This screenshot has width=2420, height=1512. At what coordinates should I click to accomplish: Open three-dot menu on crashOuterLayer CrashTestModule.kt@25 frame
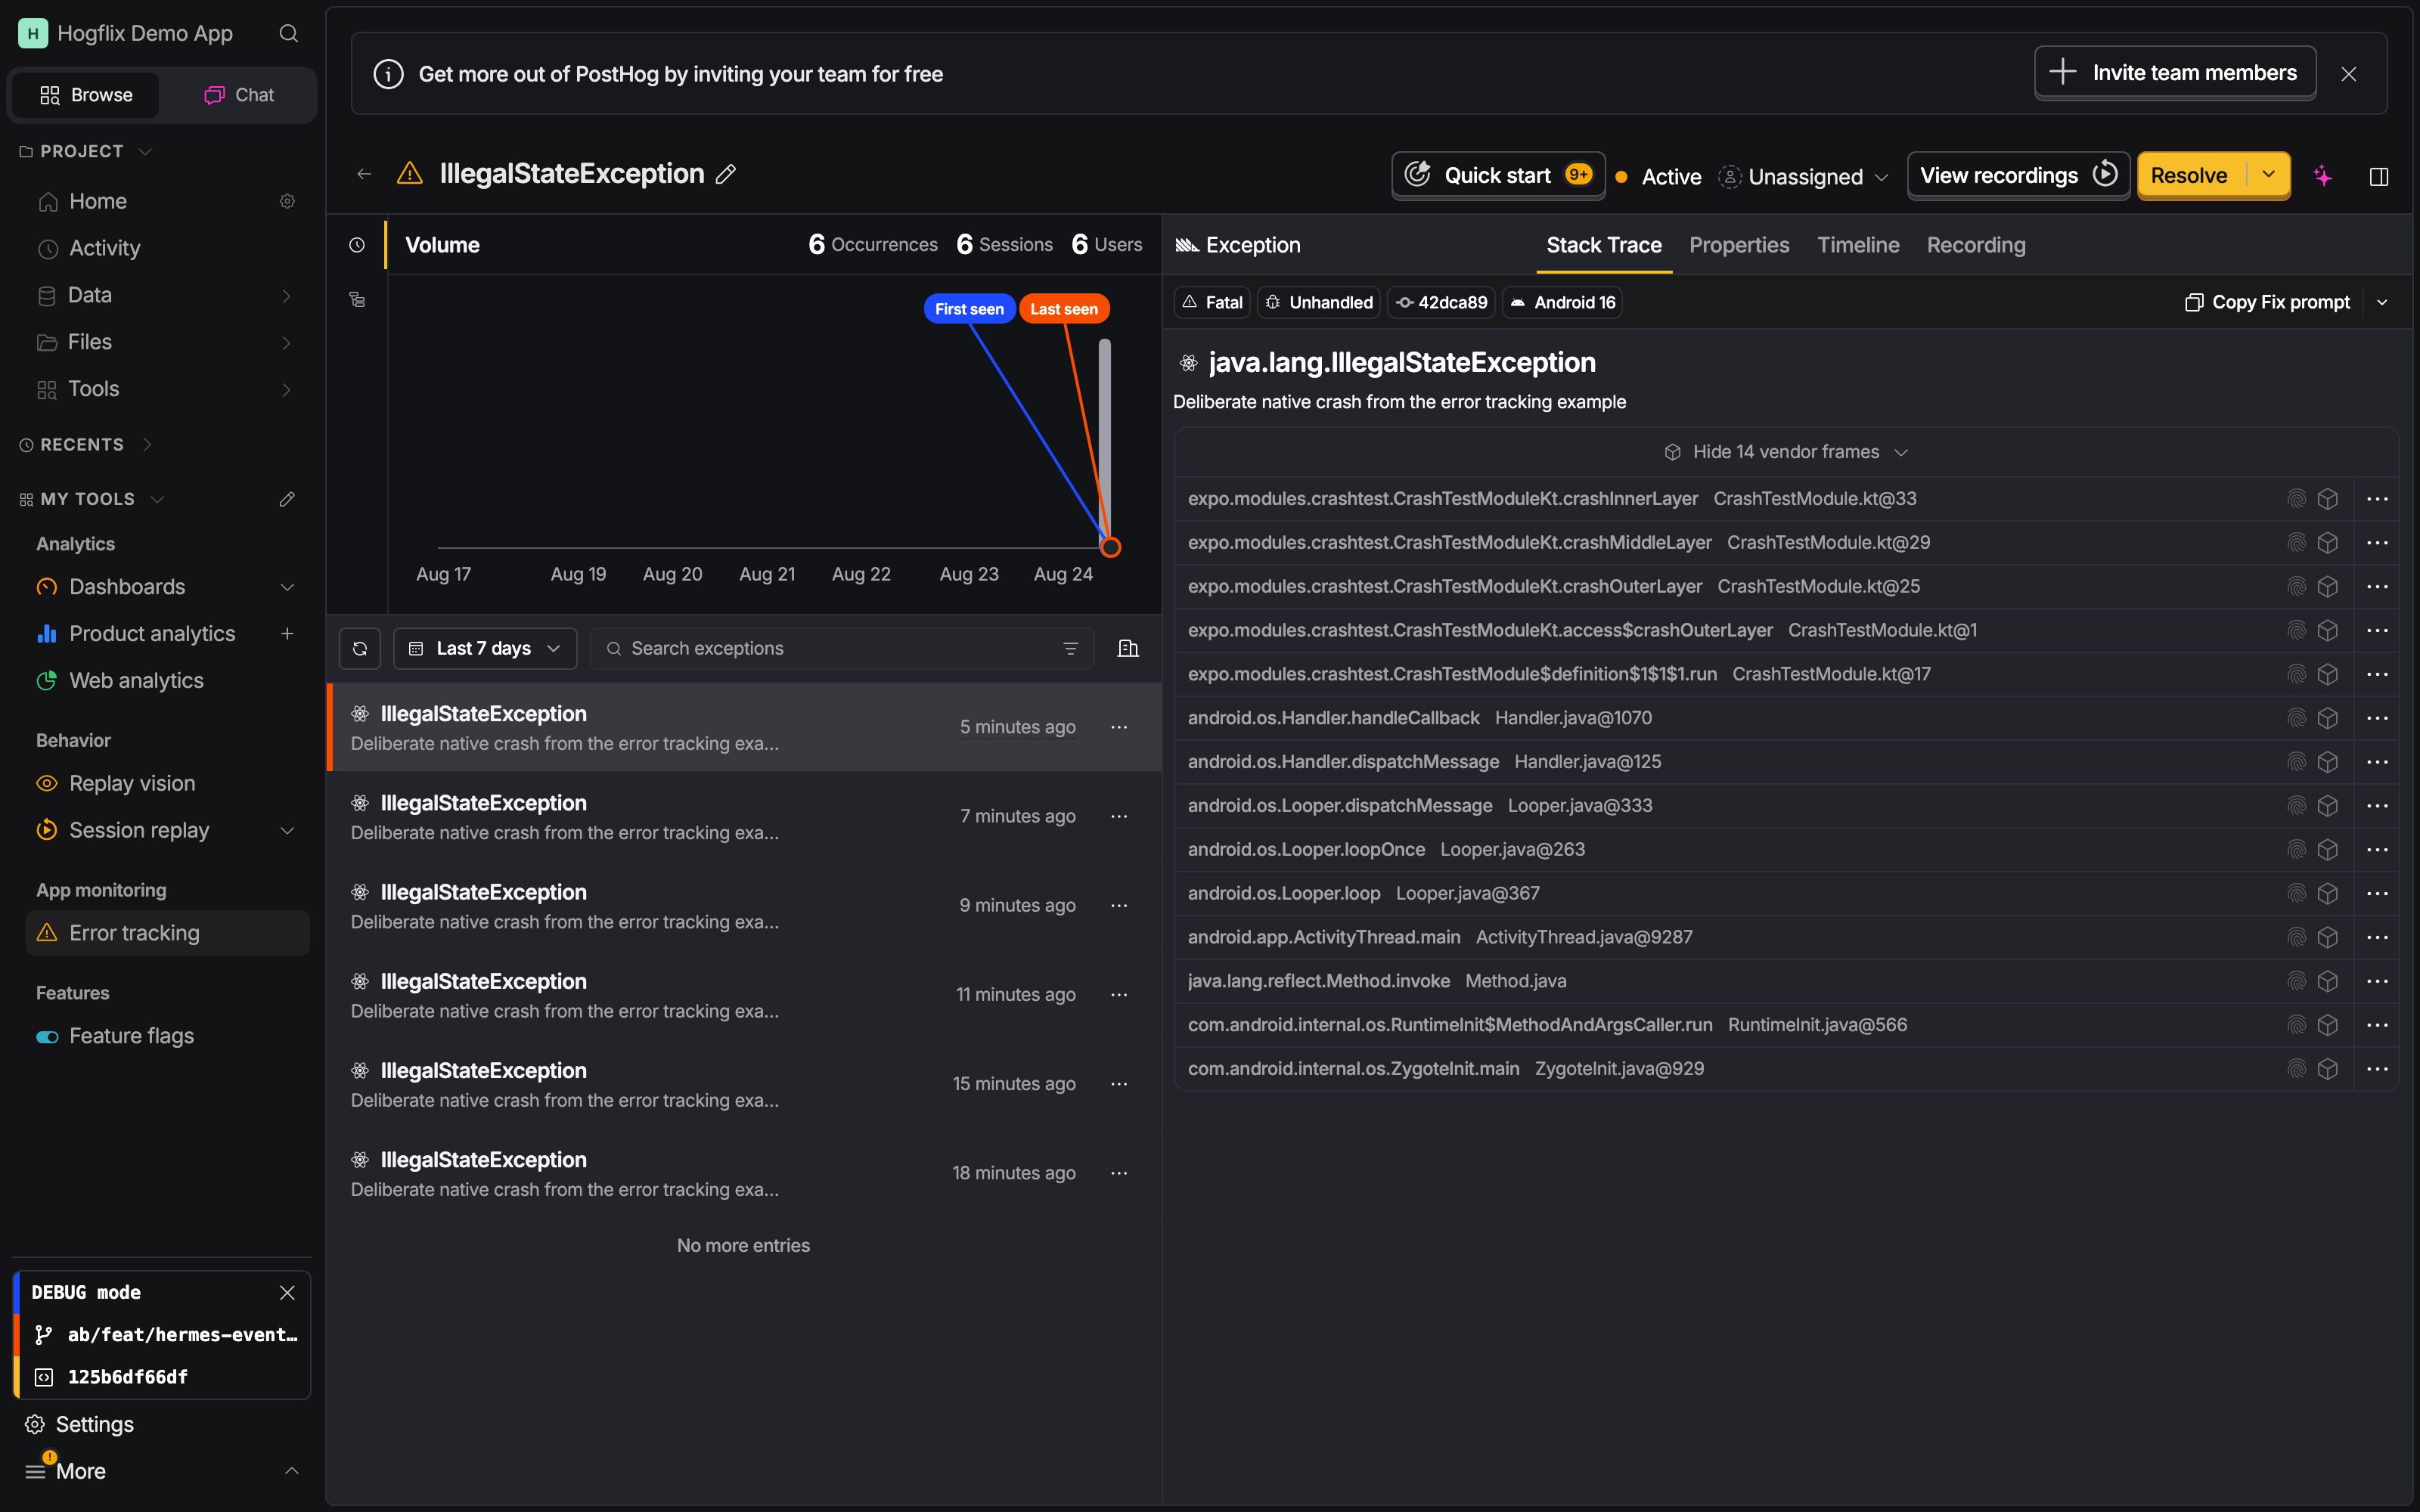coord(2377,586)
